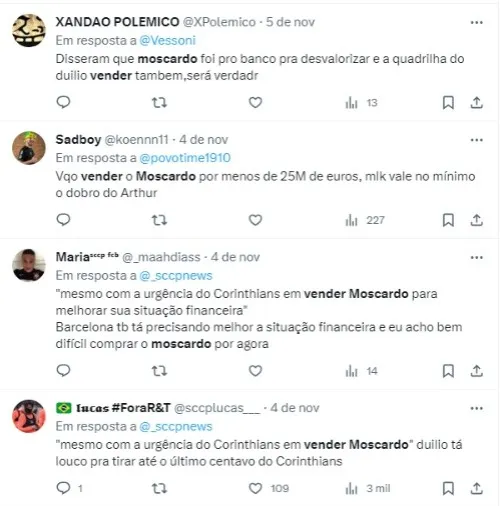Open XANDAO POLEMICO's avatar

point(29,30)
